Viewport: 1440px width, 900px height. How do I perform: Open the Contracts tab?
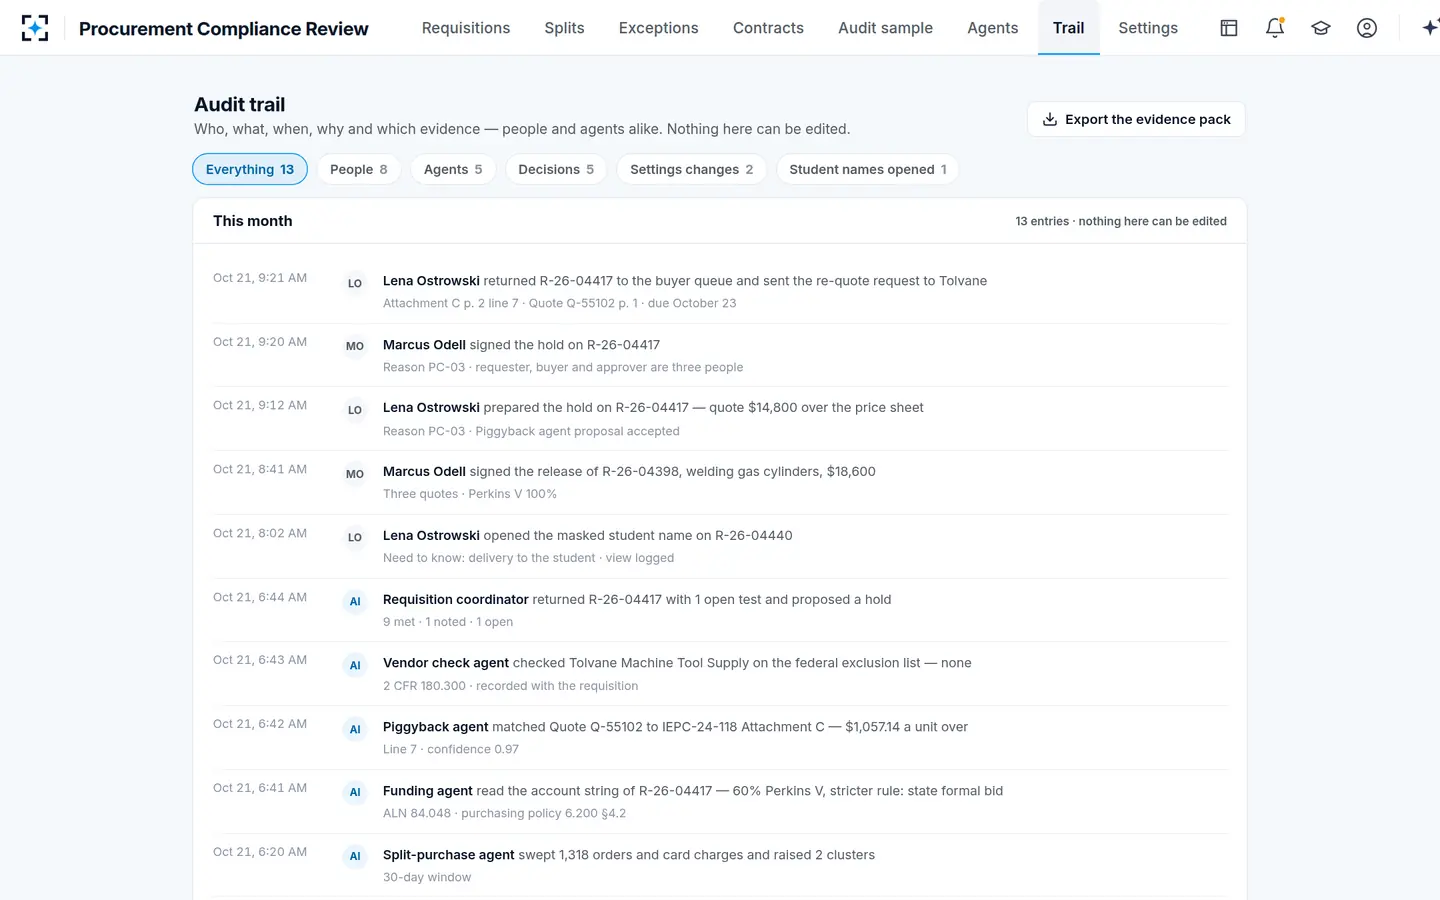pyautogui.click(x=768, y=28)
